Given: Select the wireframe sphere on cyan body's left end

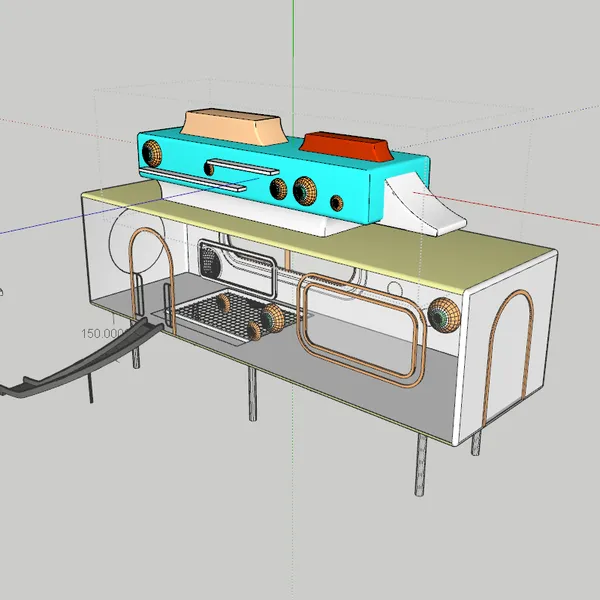Looking at the screenshot, I should point(152,153).
